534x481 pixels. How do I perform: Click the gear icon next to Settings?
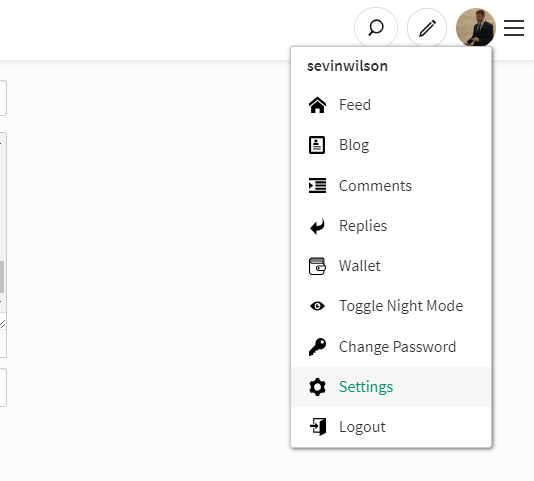click(317, 387)
